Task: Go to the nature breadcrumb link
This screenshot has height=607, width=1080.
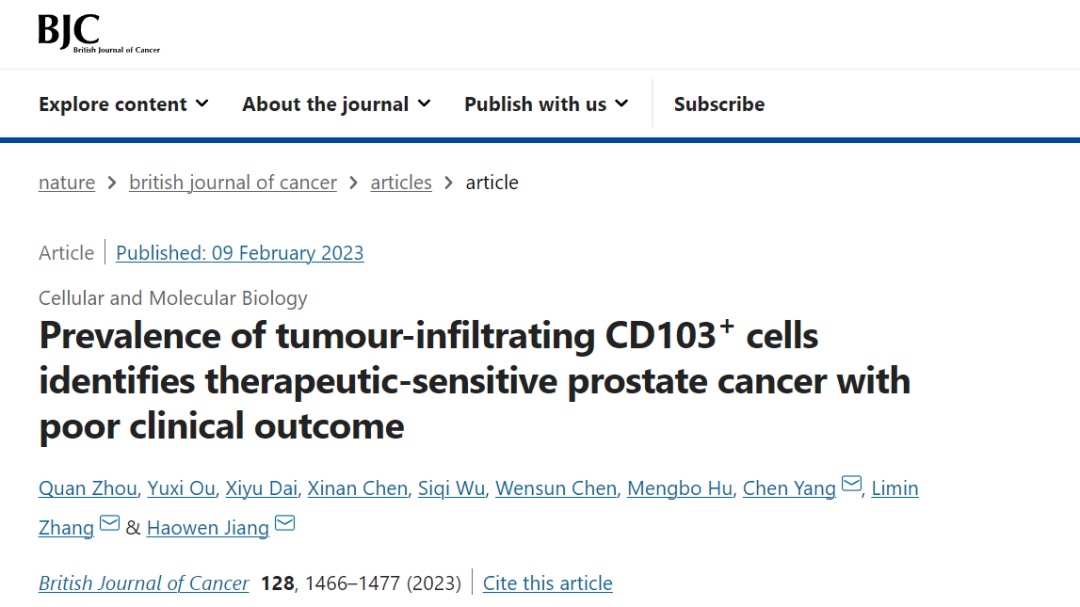Action: [x=67, y=183]
